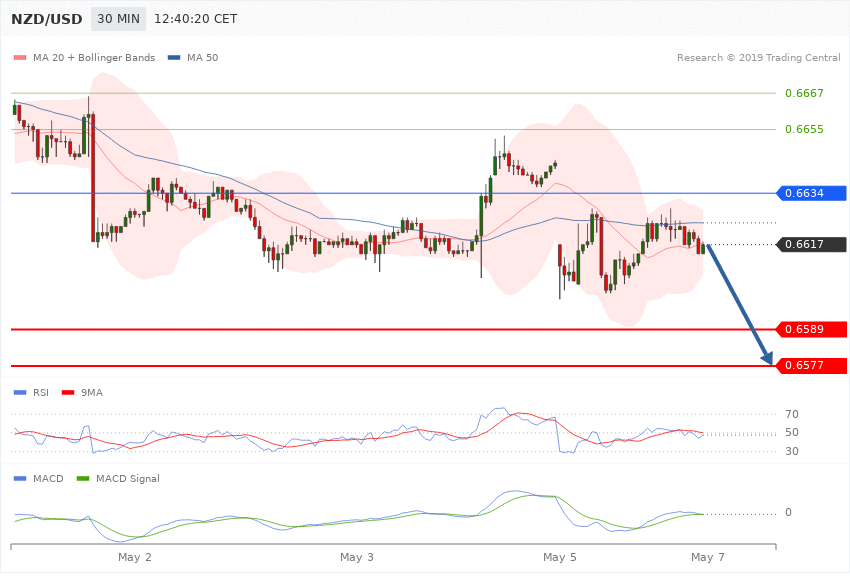Click the red 0.6577 support price tag
Image resolution: width=850 pixels, height=576 pixels.
click(x=811, y=365)
